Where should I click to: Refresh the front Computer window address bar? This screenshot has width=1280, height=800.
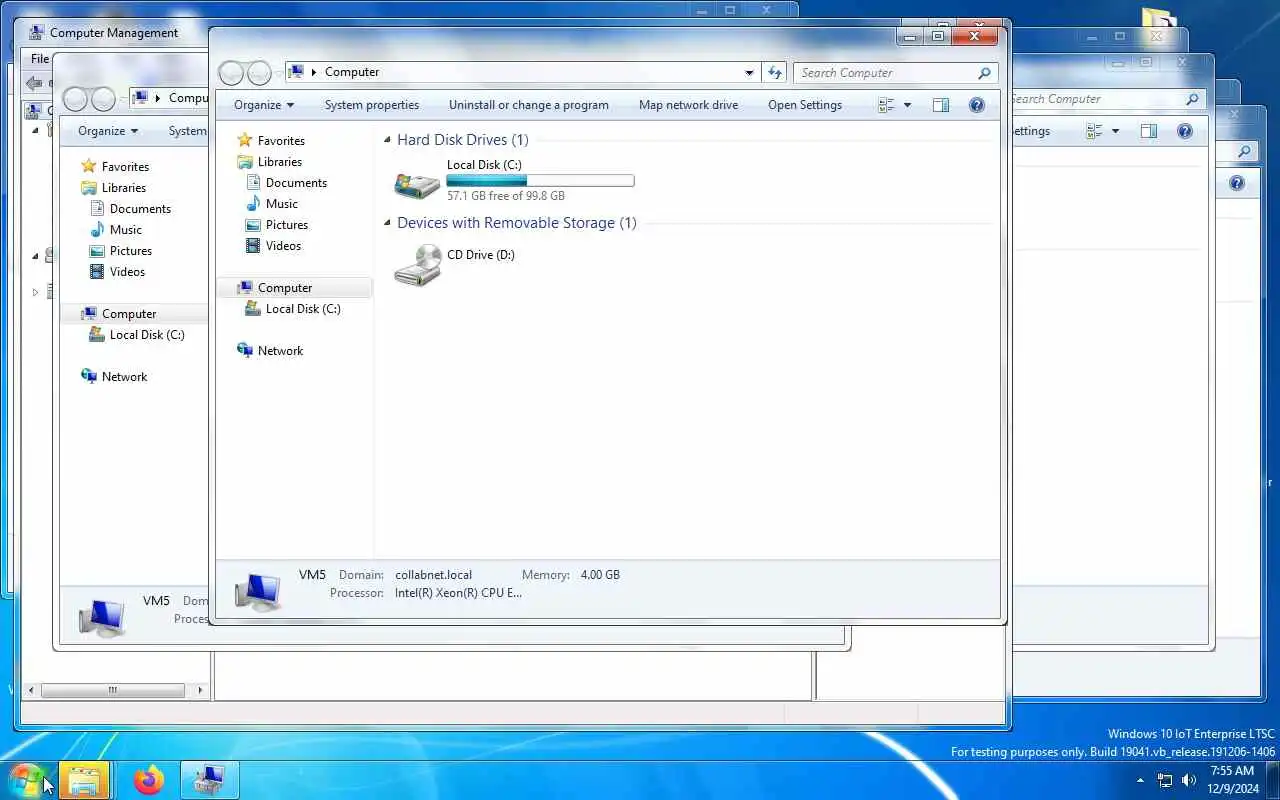coord(774,72)
